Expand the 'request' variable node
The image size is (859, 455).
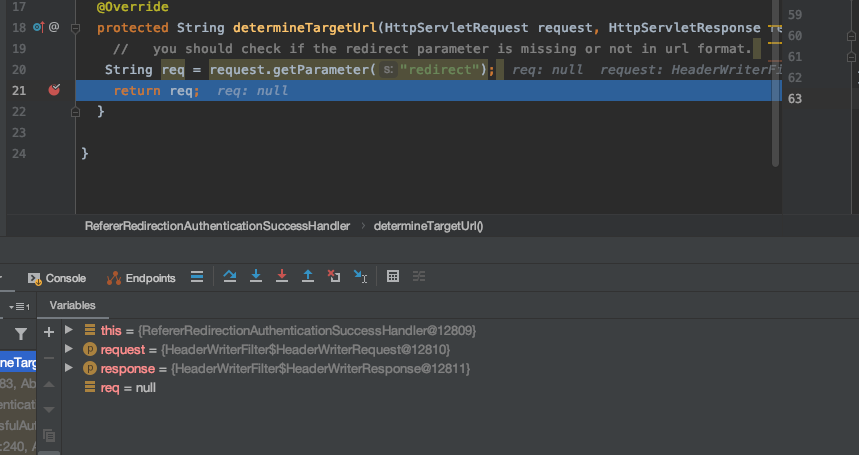point(69,349)
